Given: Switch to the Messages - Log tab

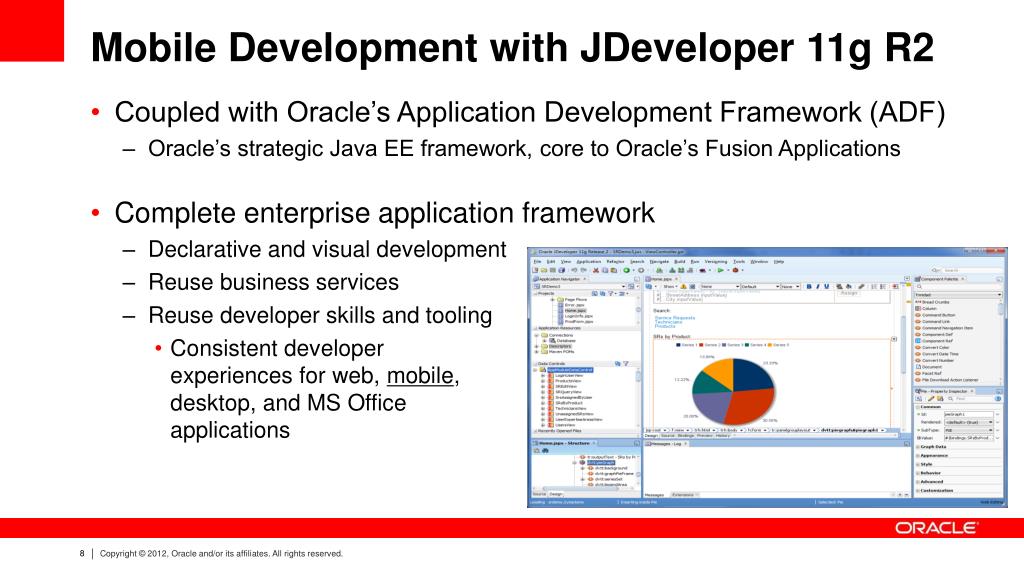Looking at the screenshot, I should tap(665, 443).
